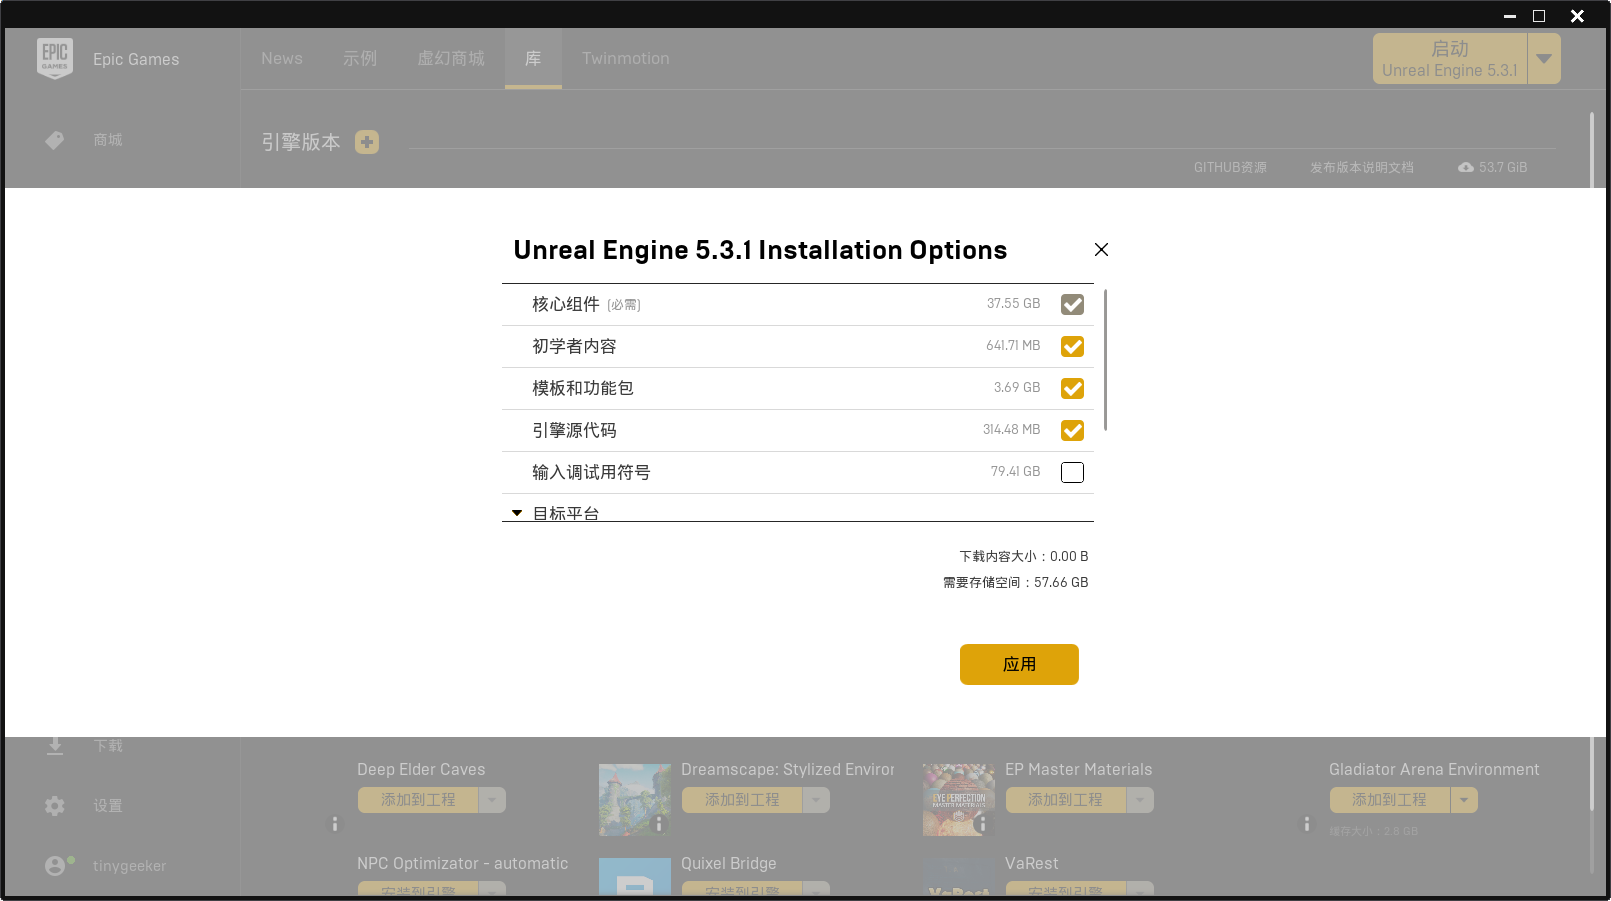The width and height of the screenshot is (1611, 901).
Task: Uncheck the 初学者内容 checkbox
Action: click(1071, 346)
